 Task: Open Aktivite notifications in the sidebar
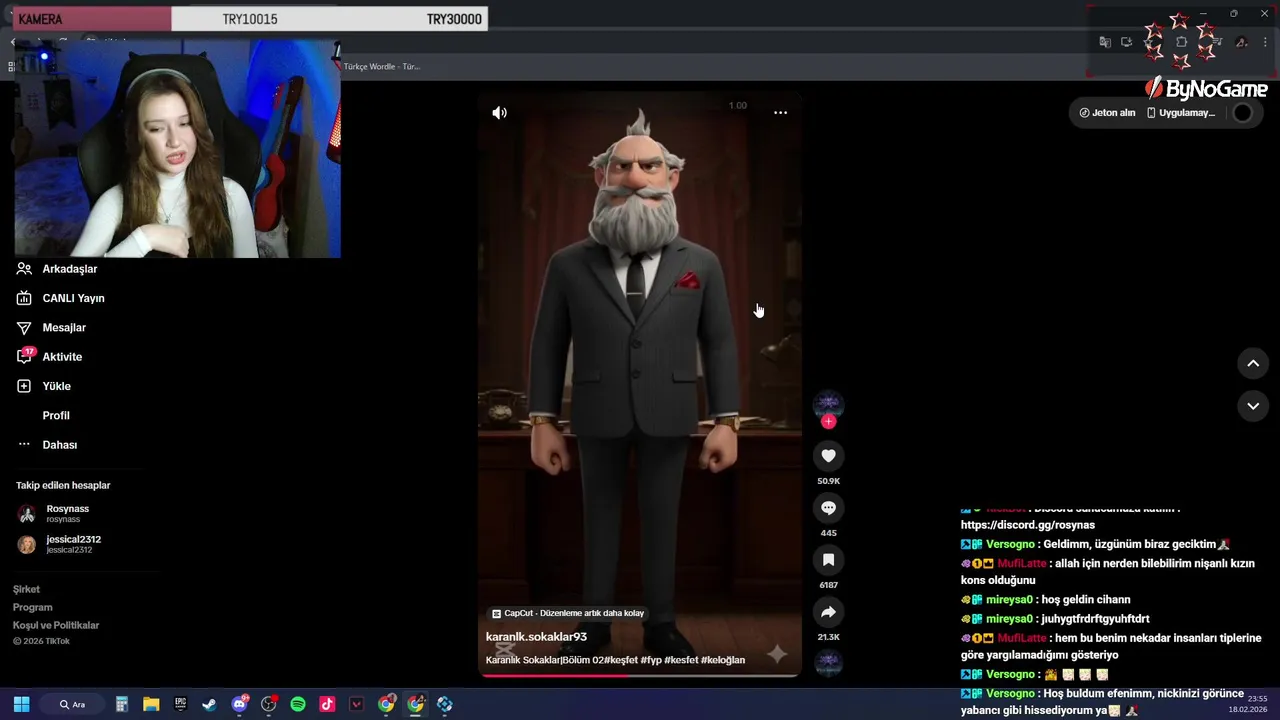[49, 357]
